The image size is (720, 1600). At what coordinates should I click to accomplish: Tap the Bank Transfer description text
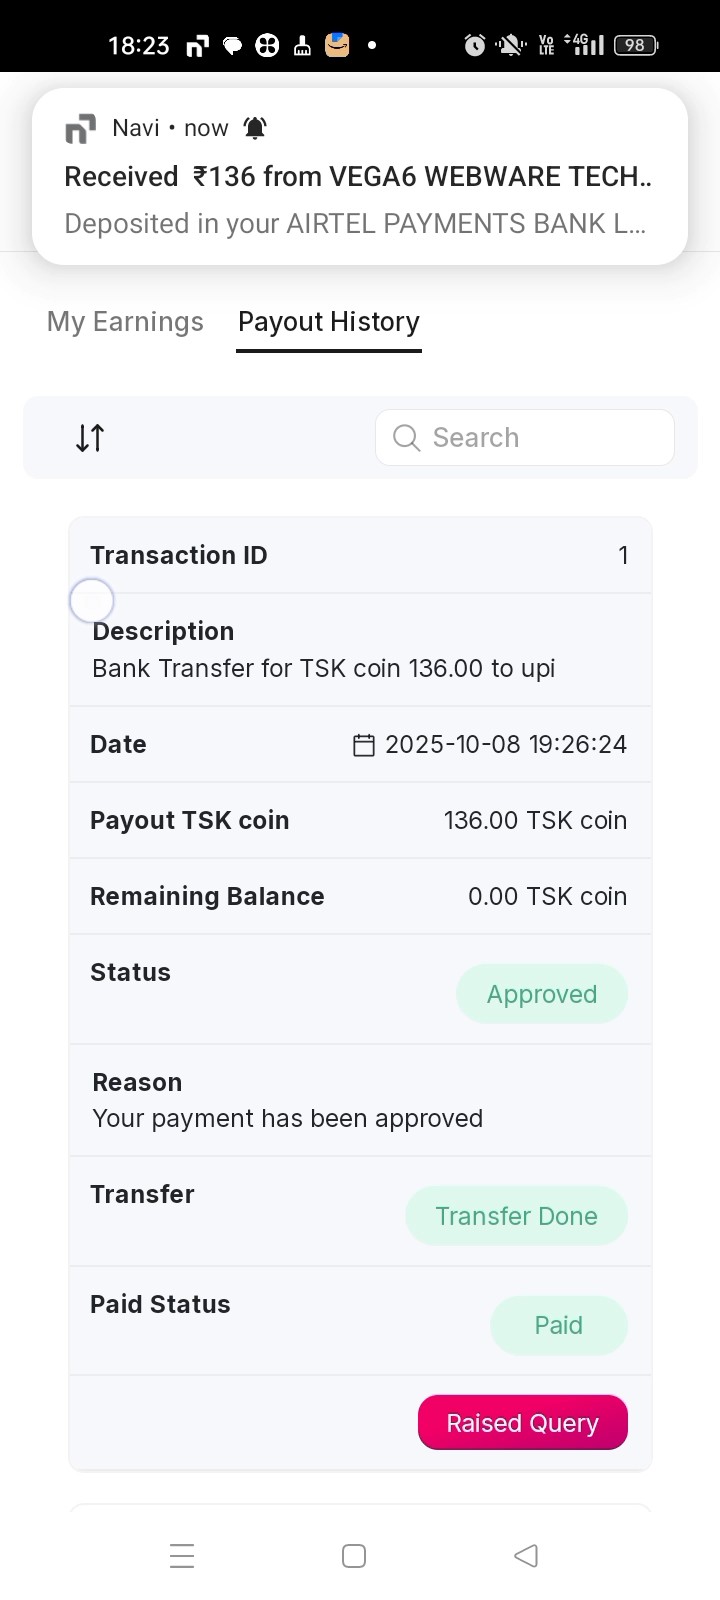[x=323, y=668]
